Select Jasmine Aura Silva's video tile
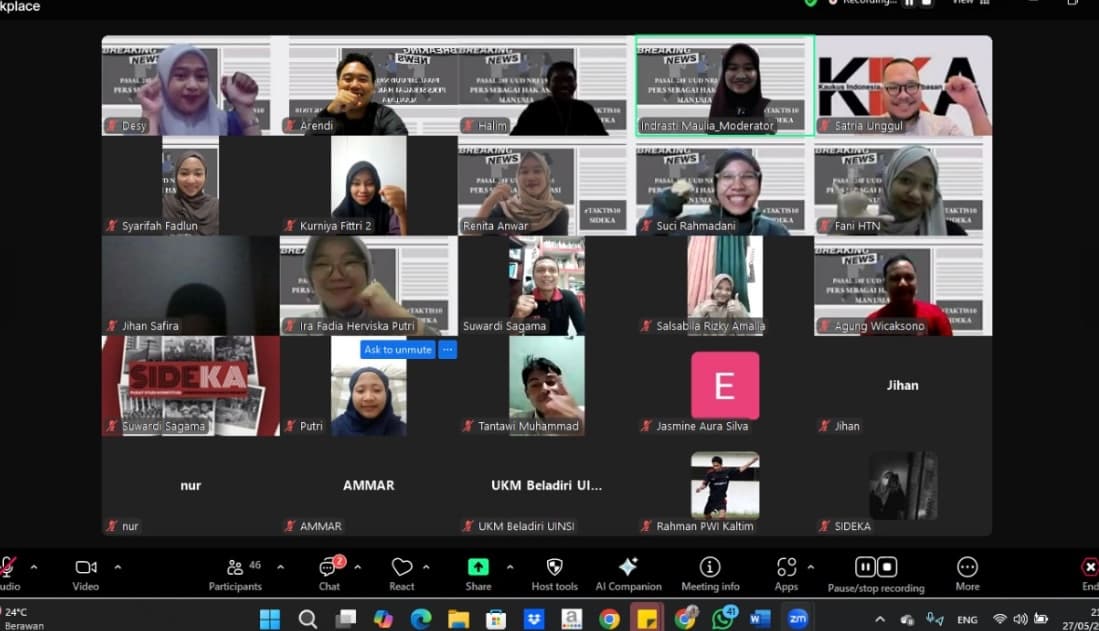 (x=725, y=386)
